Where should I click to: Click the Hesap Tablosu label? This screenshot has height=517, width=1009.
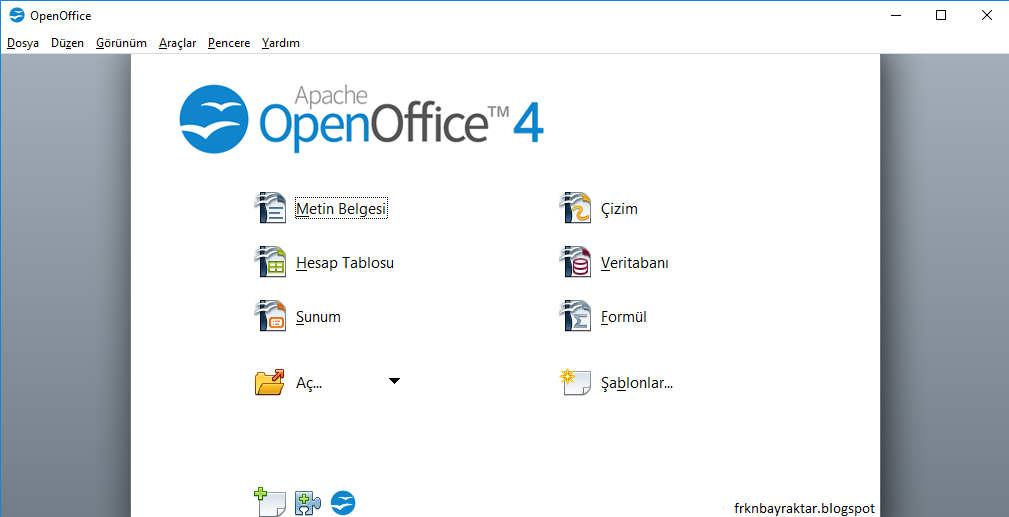click(x=345, y=263)
